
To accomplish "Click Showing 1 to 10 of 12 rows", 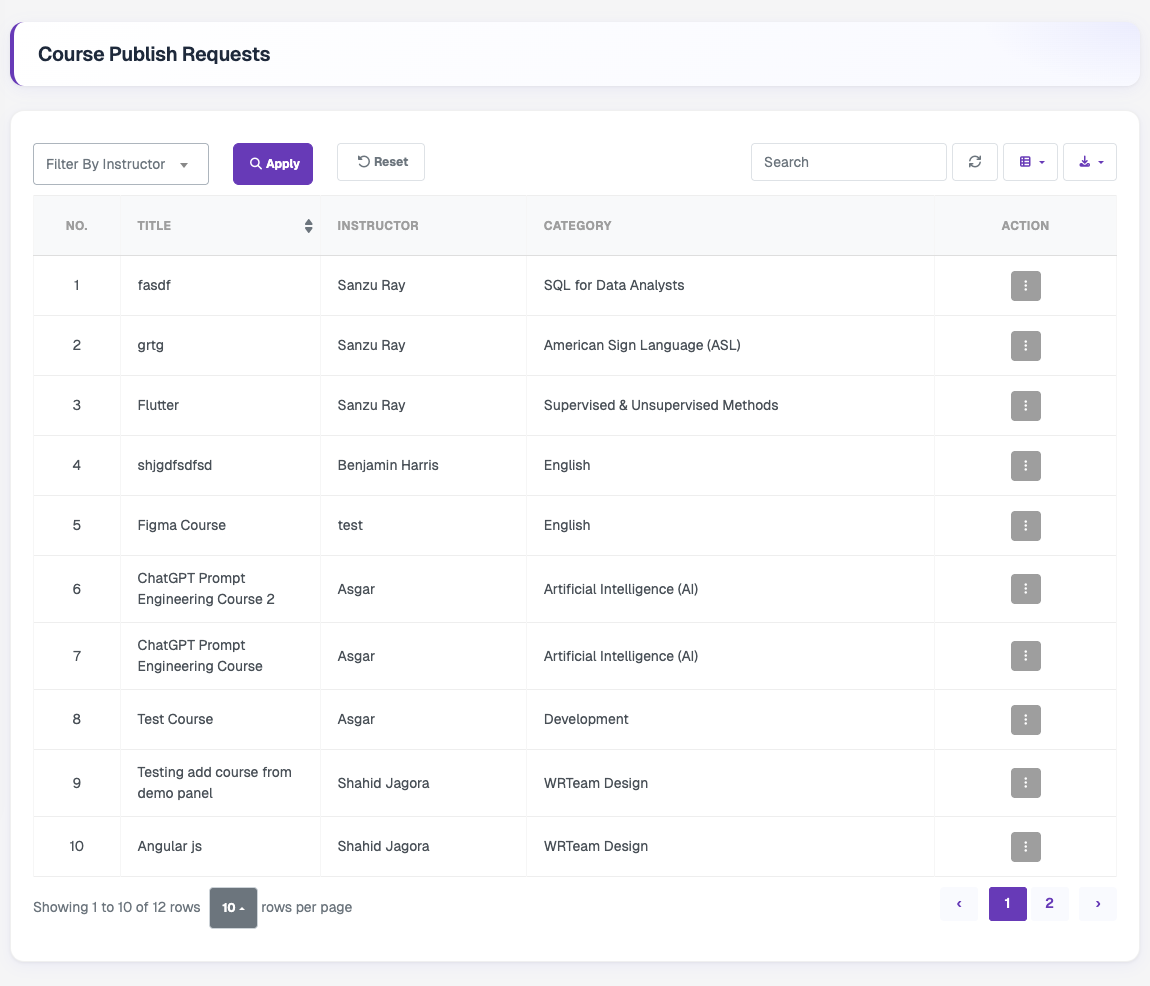I will [x=117, y=908].
